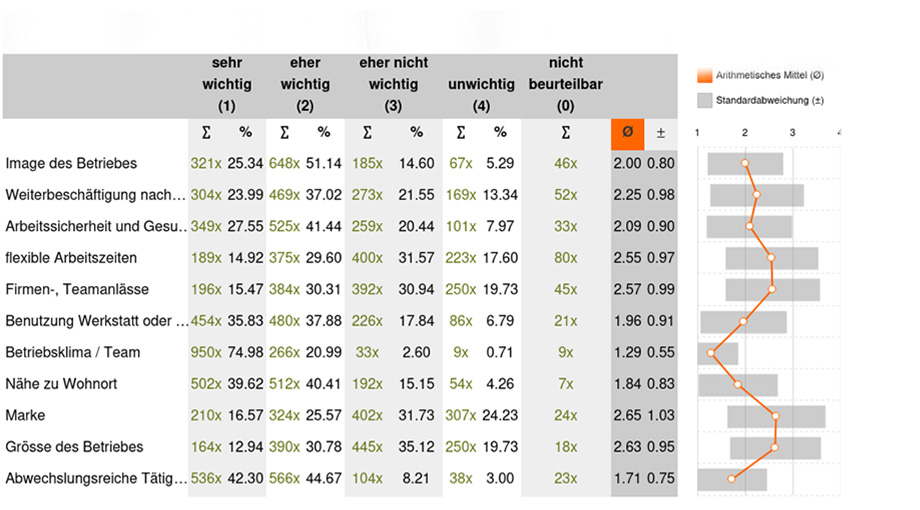This screenshot has width=920, height=510.
Task: Click the 80x value for flexible Arbeitszeiten
Action: click(566, 258)
